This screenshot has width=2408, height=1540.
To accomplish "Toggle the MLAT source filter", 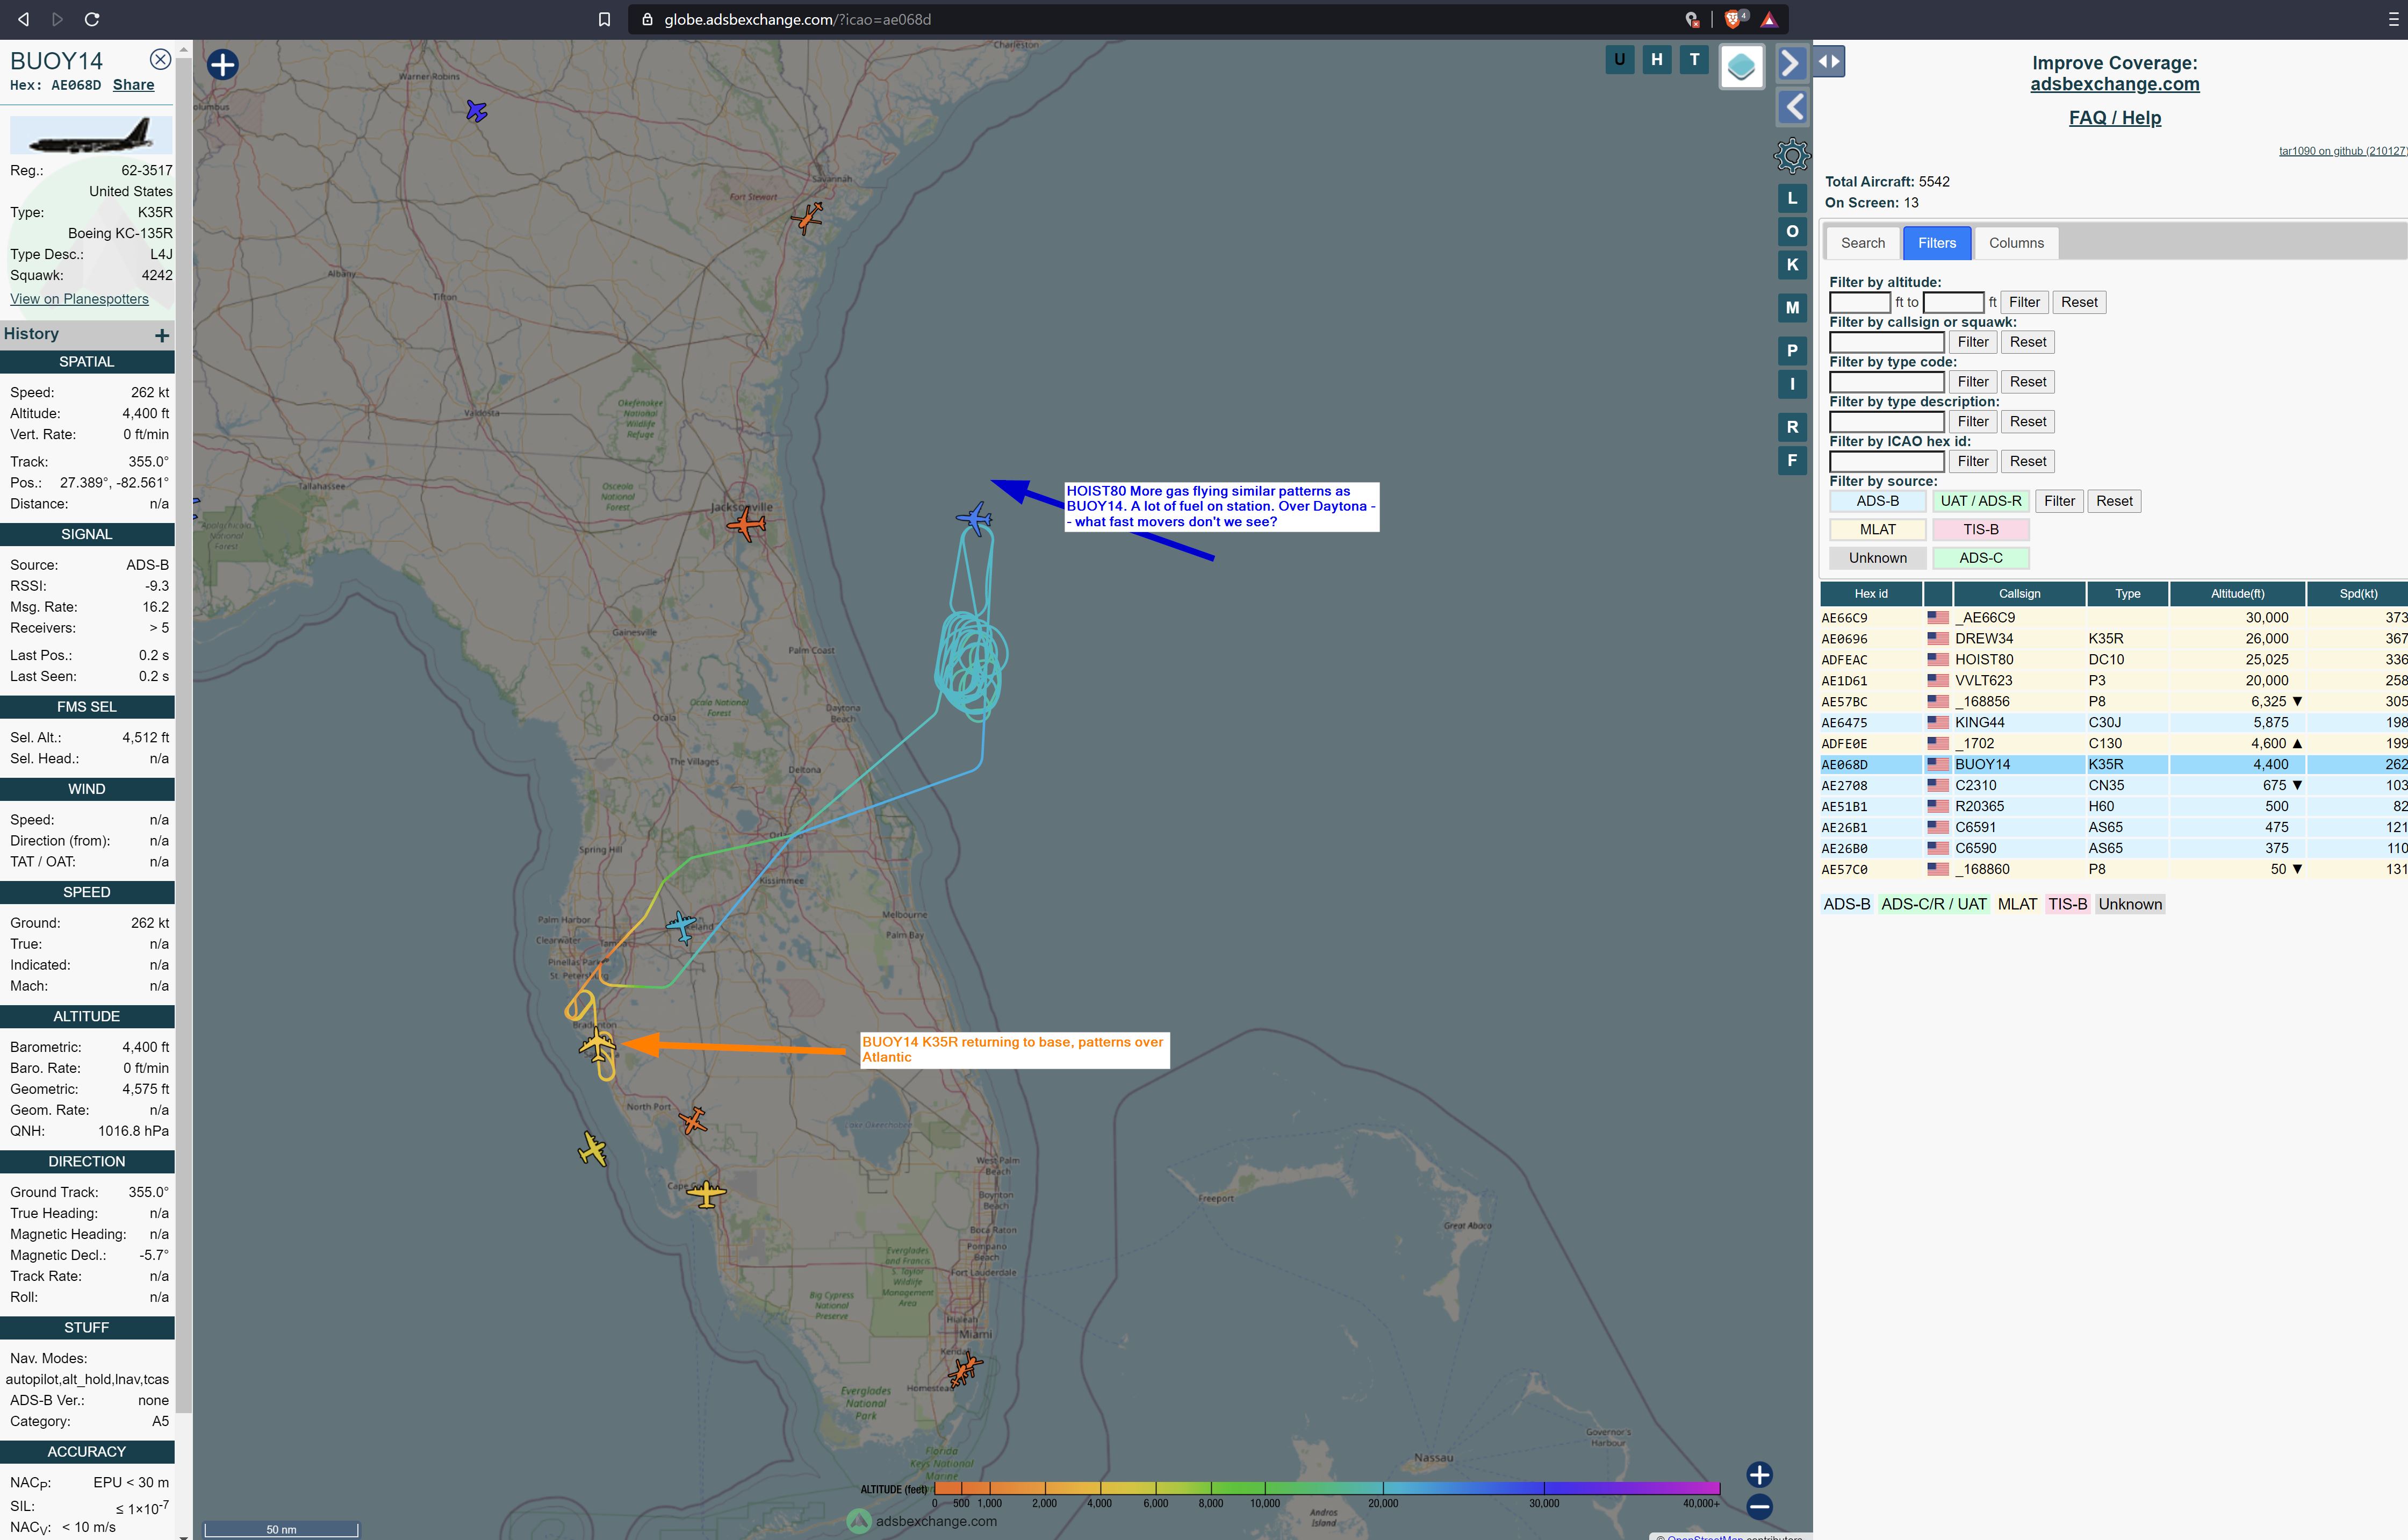I will click(1877, 530).
